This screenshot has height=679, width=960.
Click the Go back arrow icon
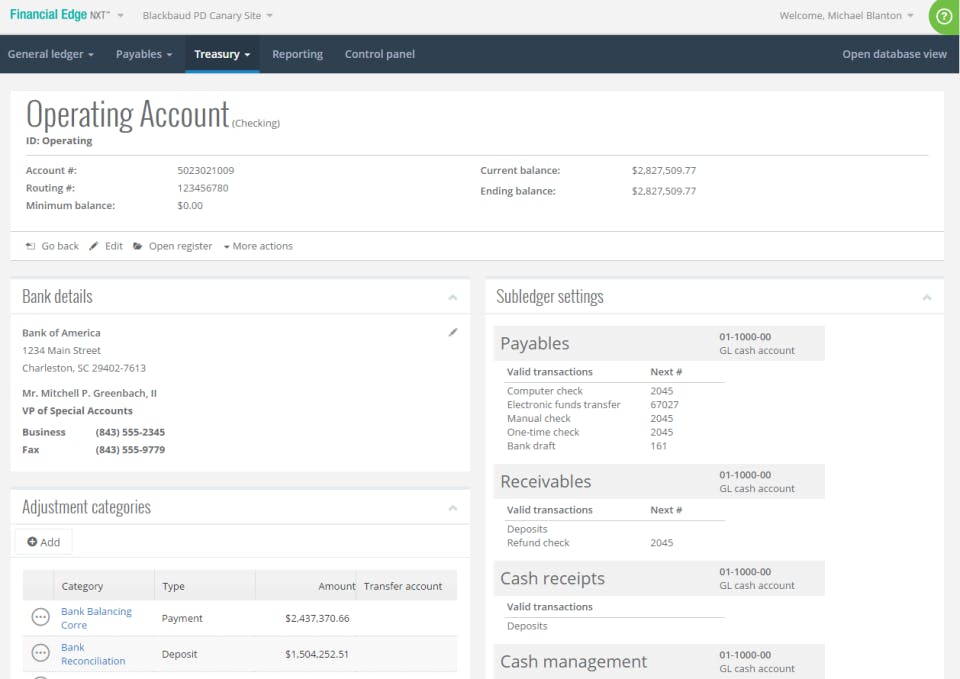coord(30,246)
